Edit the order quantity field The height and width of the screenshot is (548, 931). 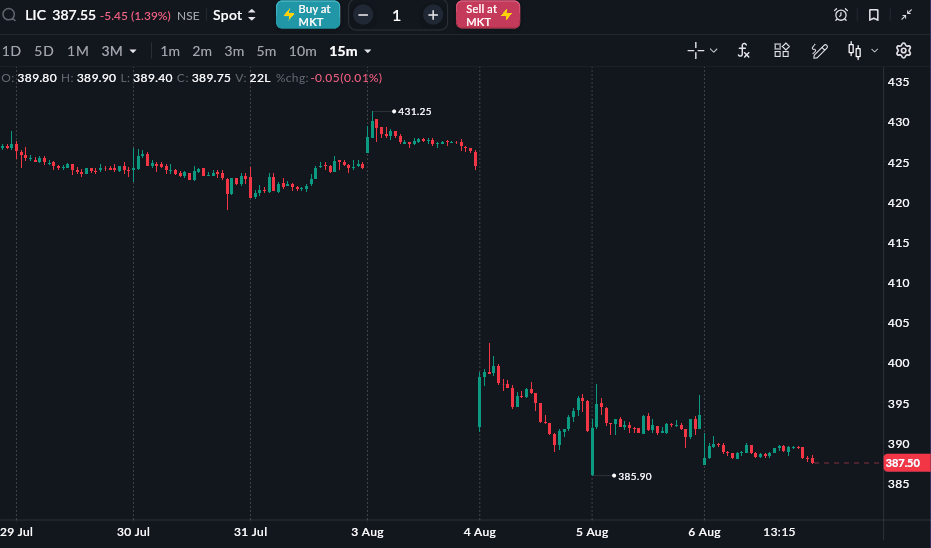(397, 15)
